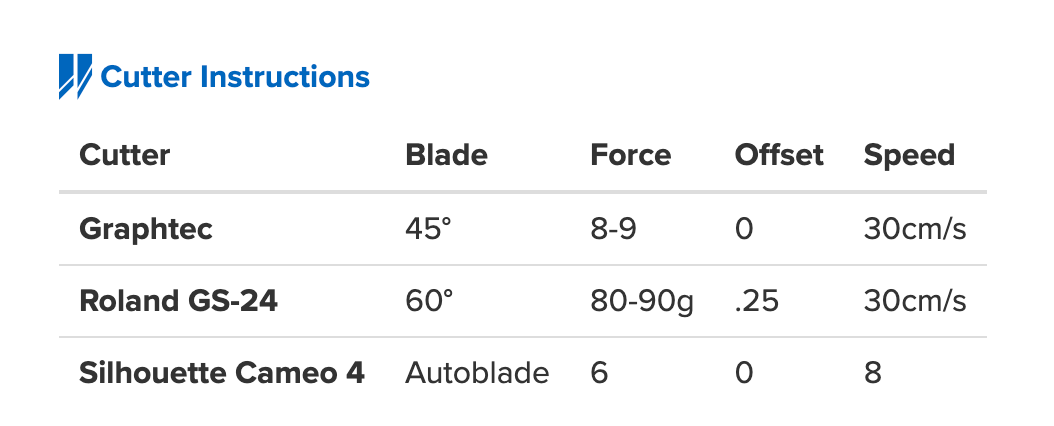Viewport: 1054px width, 426px height.
Task: Click the 45° blade value
Action: tap(429, 229)
